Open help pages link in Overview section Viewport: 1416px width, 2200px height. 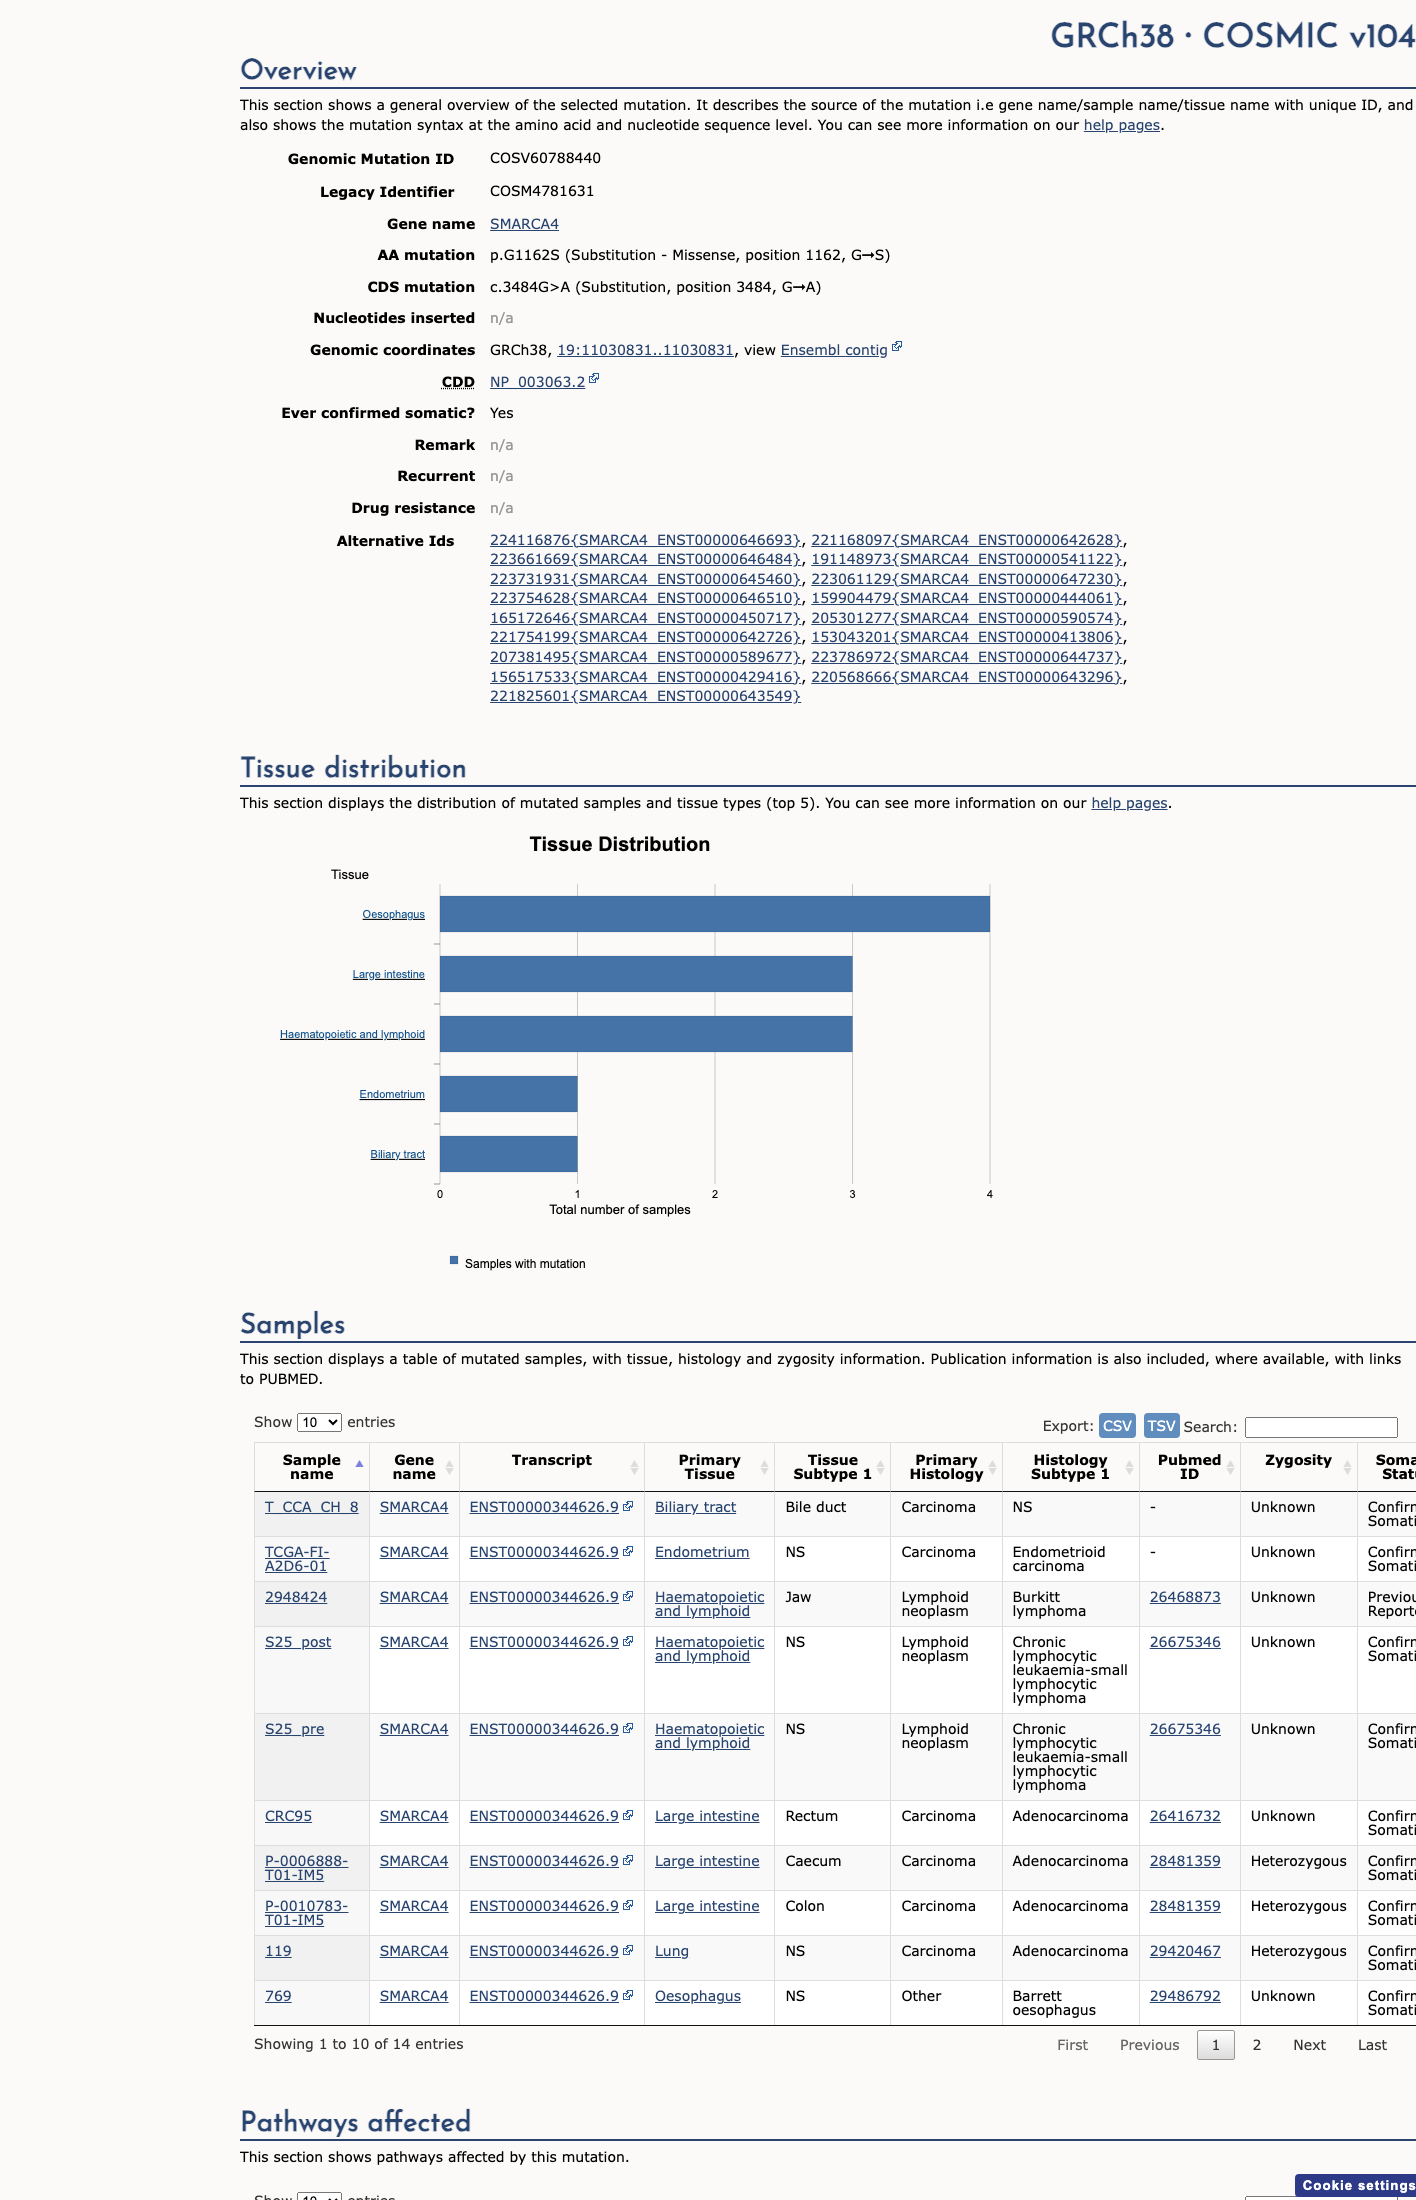[x=1122, y=125]
